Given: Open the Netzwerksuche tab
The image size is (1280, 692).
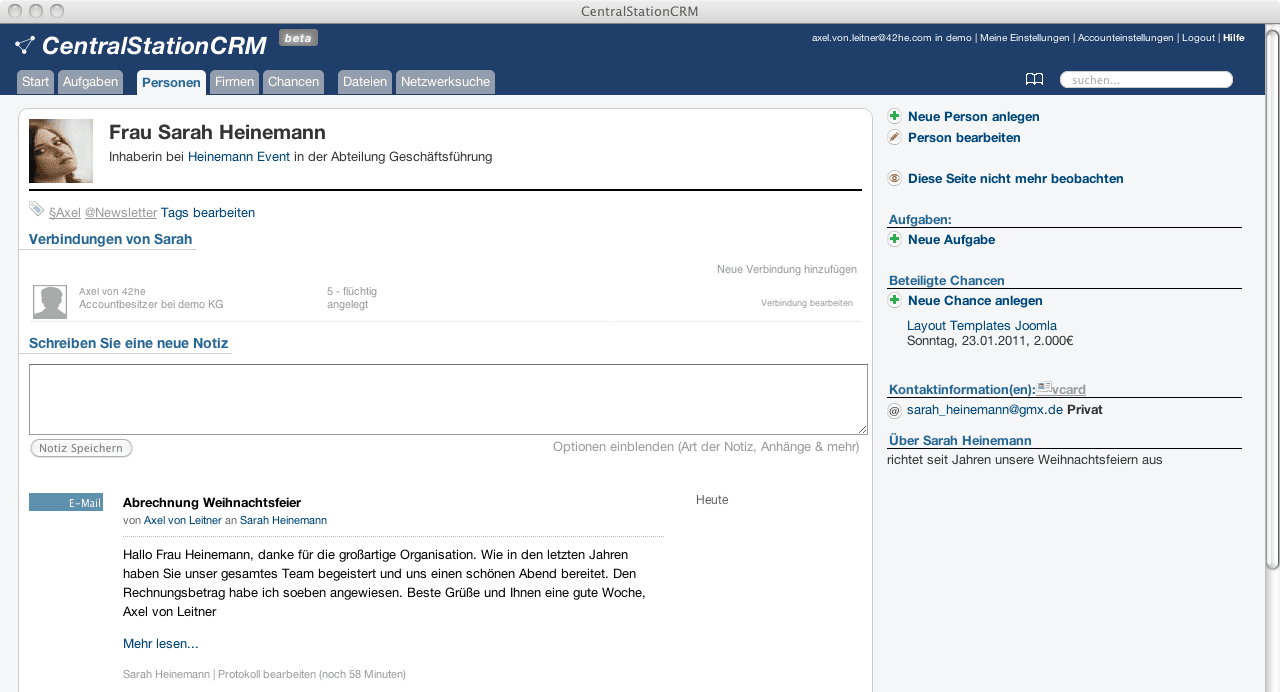Looking at the screenshot, I should click(x=445, y=82).
